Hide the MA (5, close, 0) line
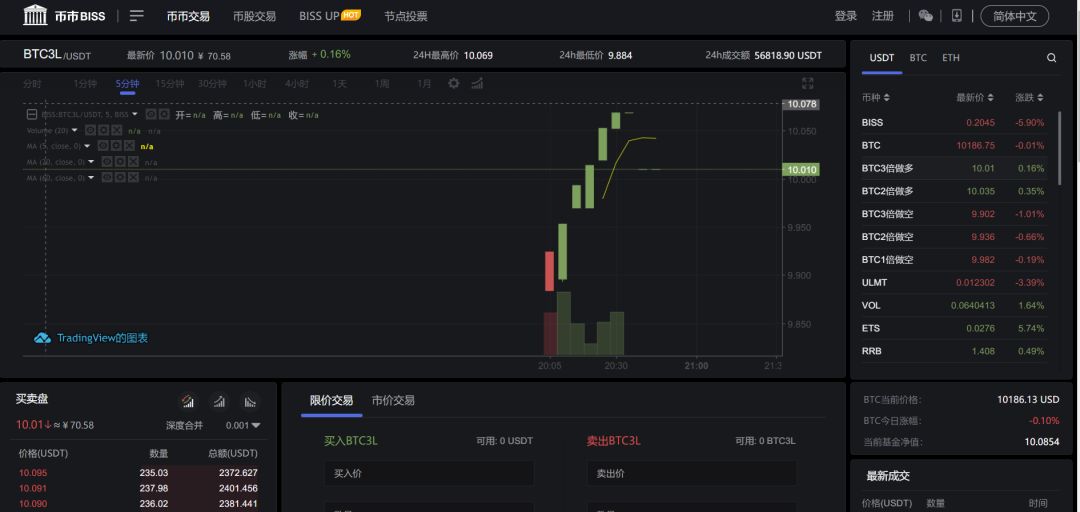1080x512 pixels. pos(103,146)
